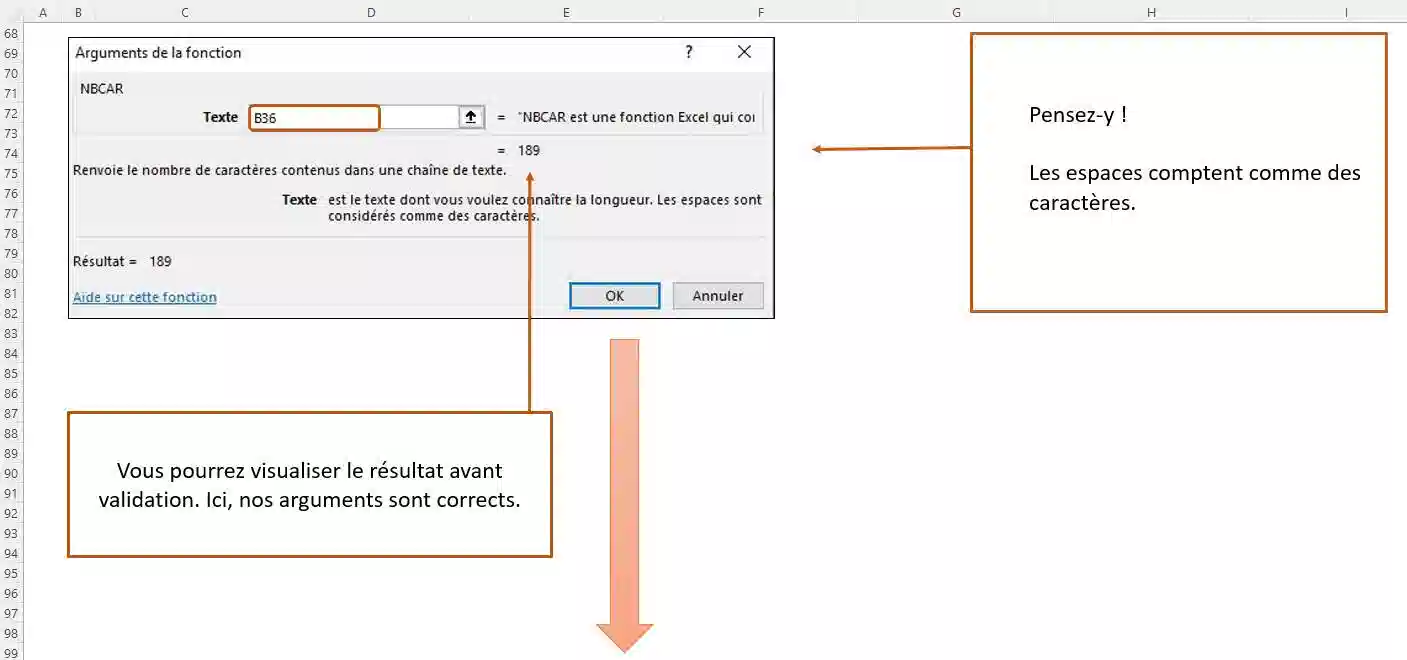Click the argument preview text beginning 'NBCAR est une fonction Excel'
Viewport: 1407px width, 660px height.
pyautogui.click(x=636, y=117)
